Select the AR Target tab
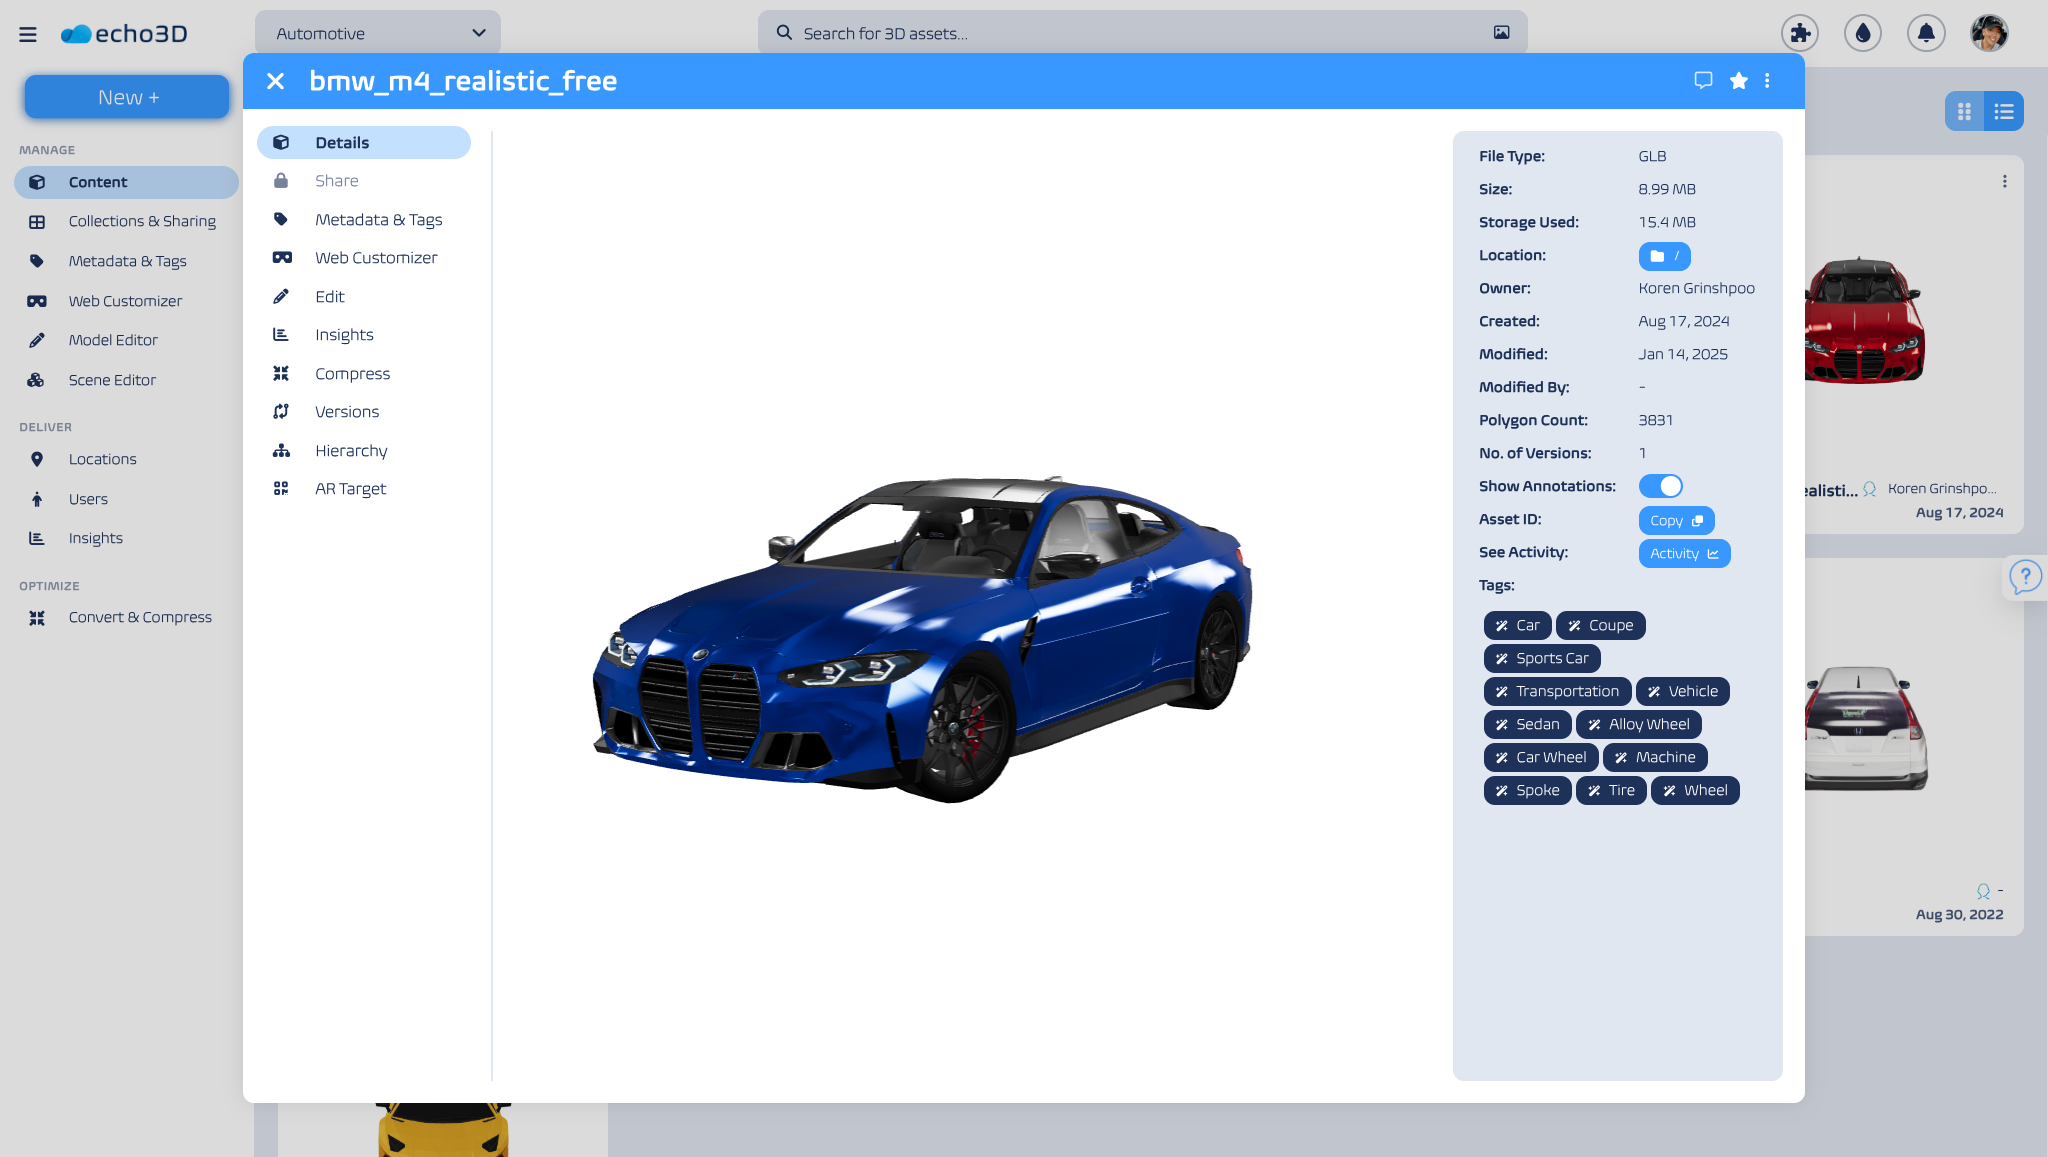The image size is (2048, 1157). click(x=364, y=489)
